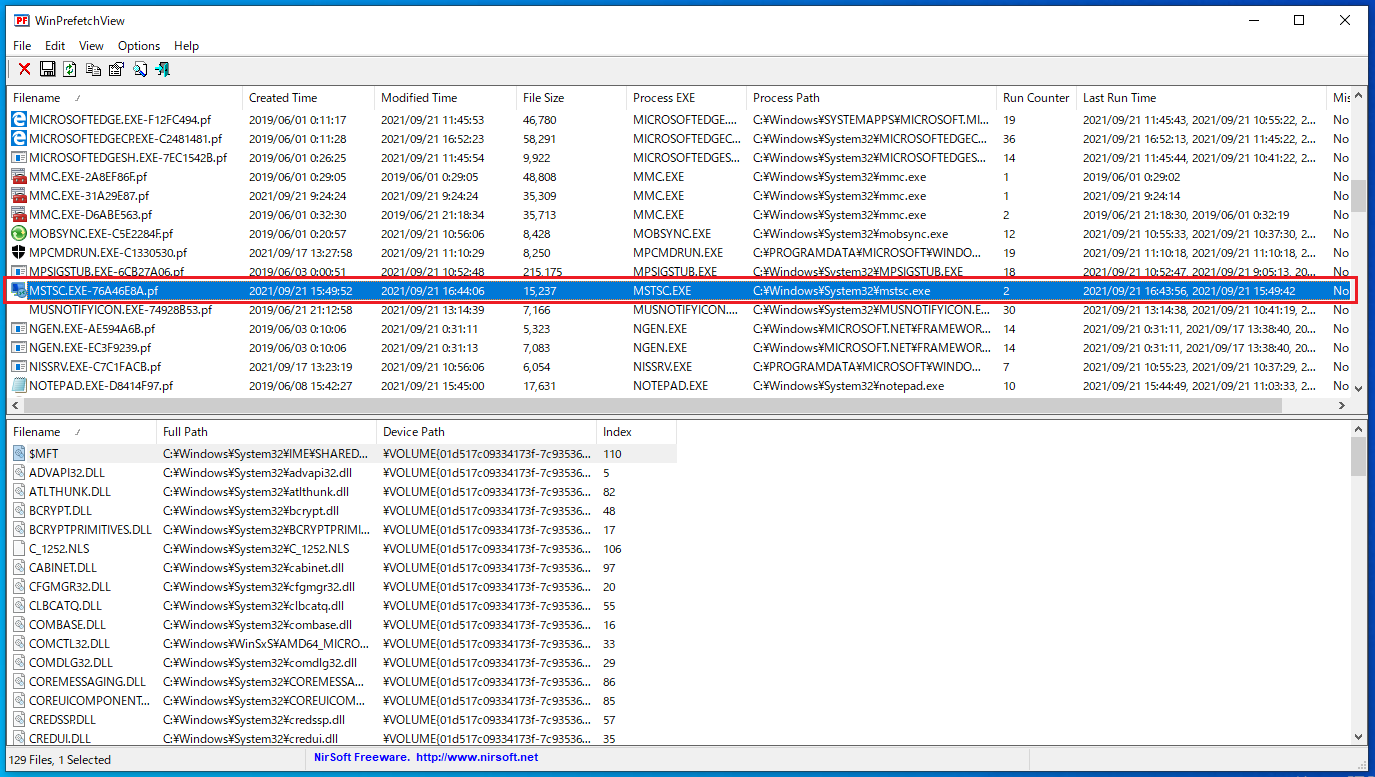Screen dimensions: 1375x777
Task: Select the NGEN.EXE-EC3F9239.pf row
Action: [679, 348]
